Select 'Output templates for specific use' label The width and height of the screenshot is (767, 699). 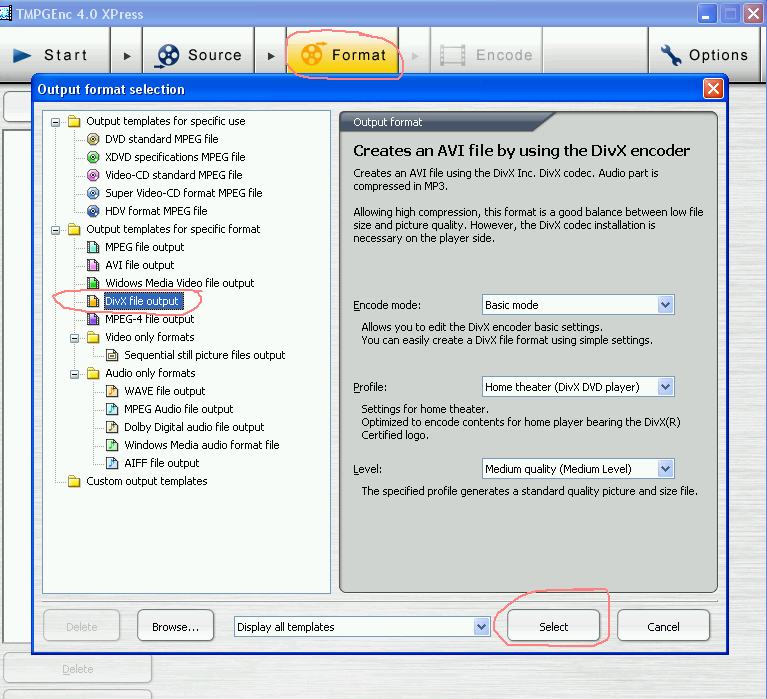point(166,121)
